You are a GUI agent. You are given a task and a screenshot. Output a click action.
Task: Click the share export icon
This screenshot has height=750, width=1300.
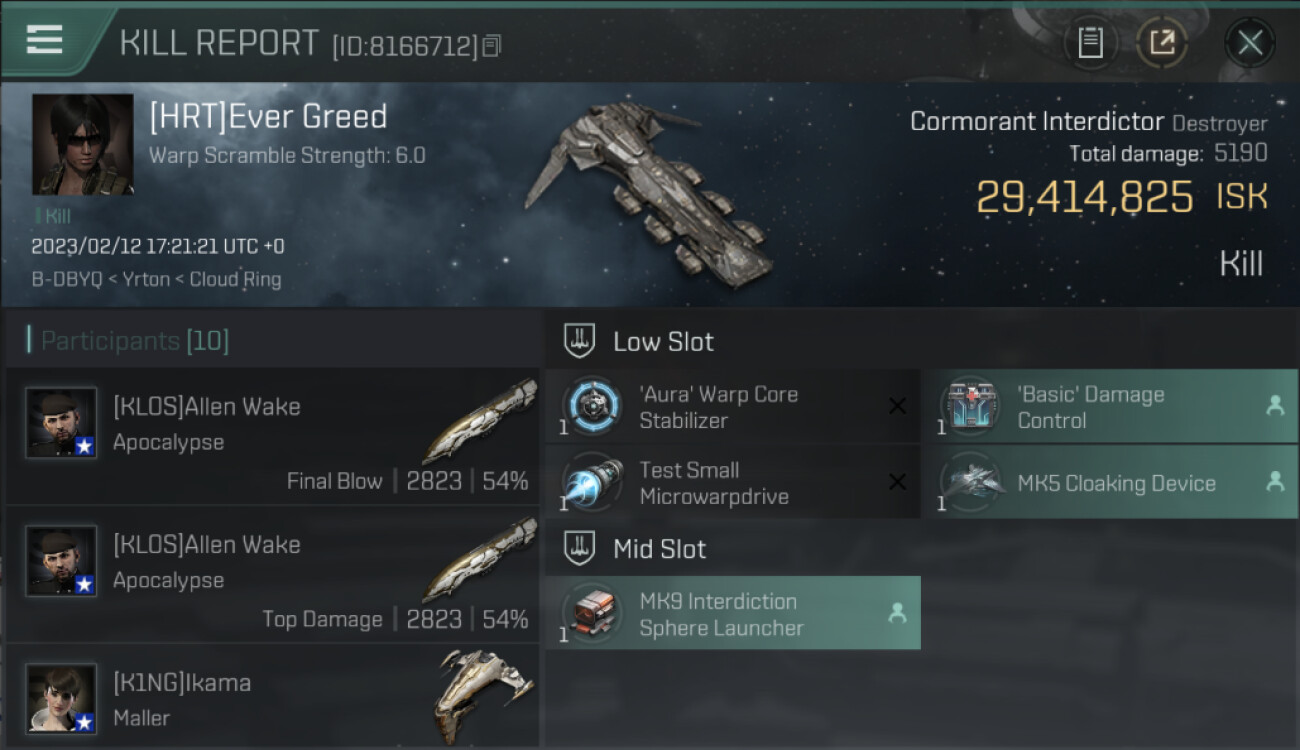[1161, 42]
